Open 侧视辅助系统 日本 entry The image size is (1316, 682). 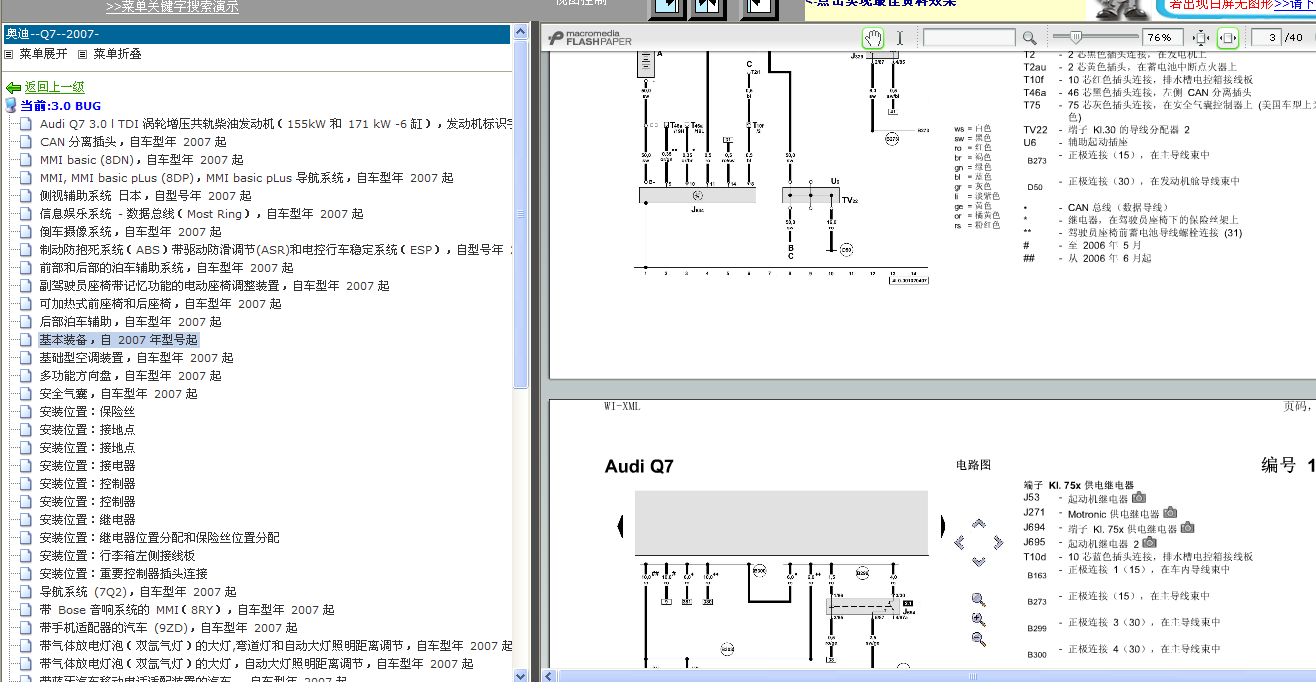pyautogui.click(x=145, y=196)
